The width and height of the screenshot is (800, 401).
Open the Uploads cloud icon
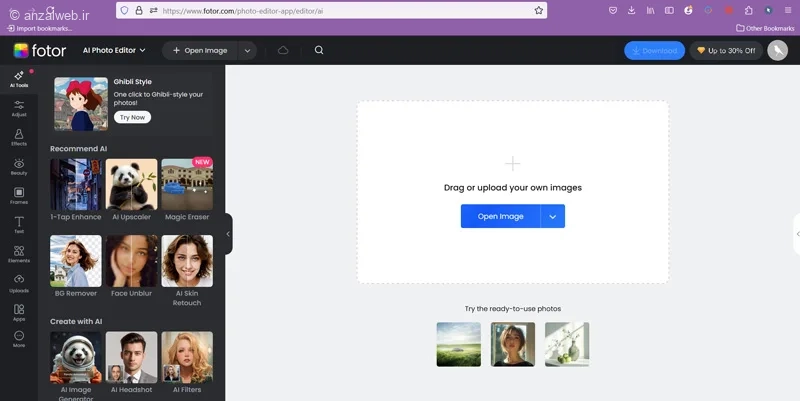click(19, 283)
